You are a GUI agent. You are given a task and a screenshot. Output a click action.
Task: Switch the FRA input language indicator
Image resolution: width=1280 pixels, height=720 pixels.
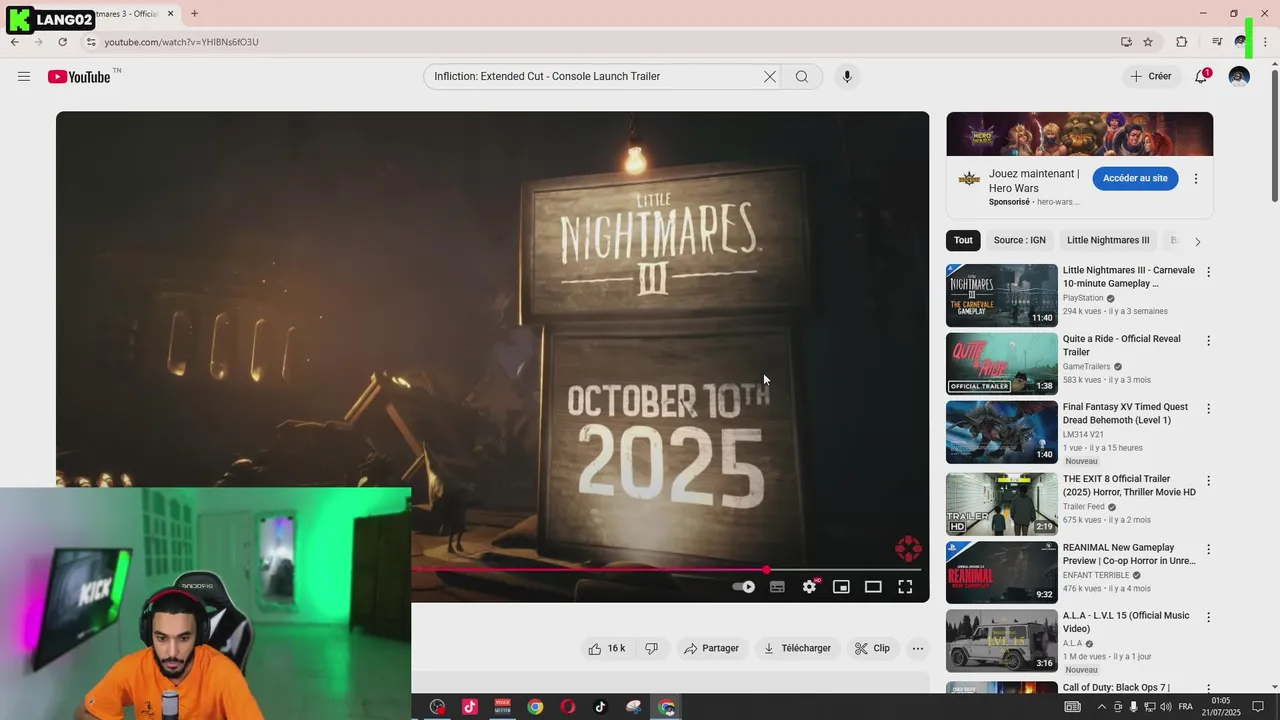1186,707
